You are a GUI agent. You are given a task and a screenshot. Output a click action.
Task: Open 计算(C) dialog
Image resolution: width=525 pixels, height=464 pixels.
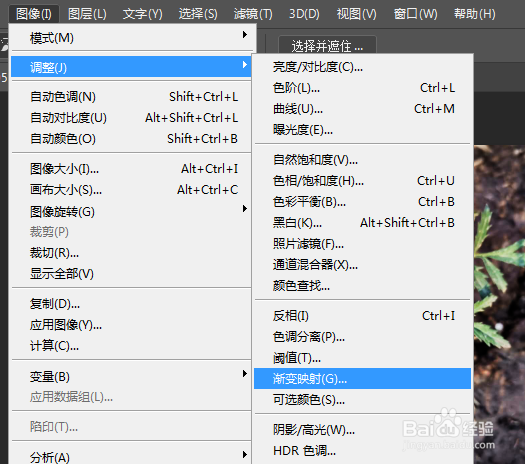[x=131, y=345]
